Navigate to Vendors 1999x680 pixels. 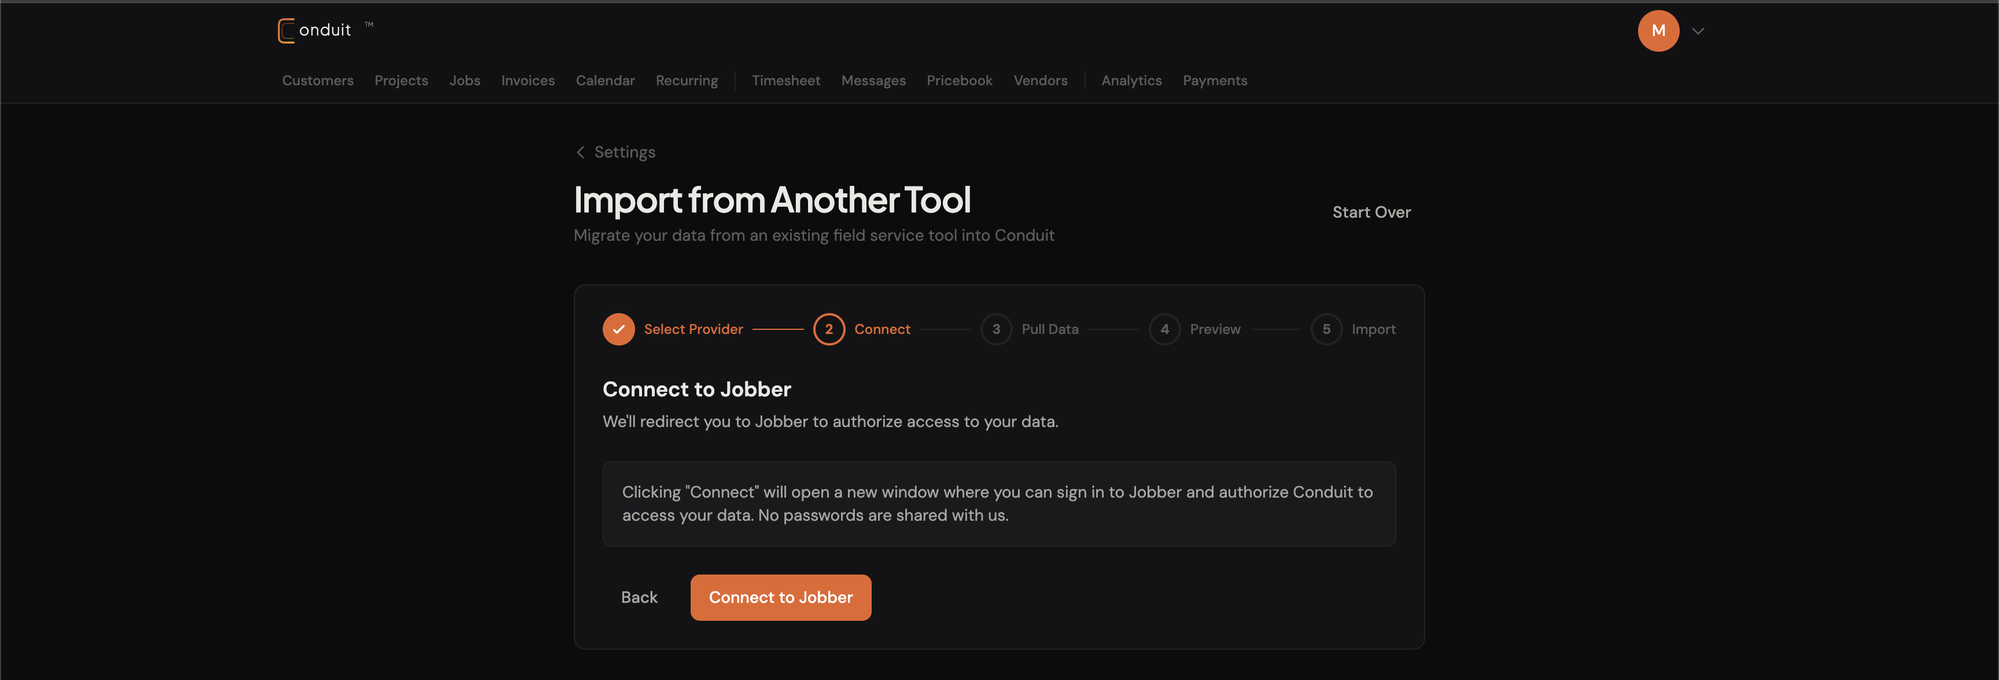(1040, 81)
